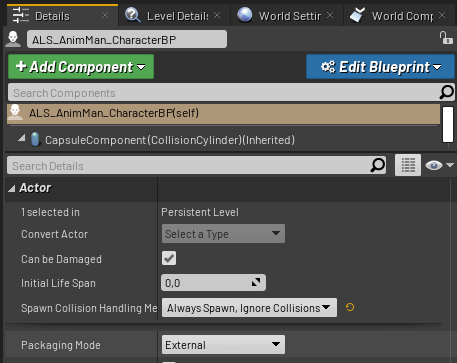Click the components list scrollbar

tap(447, 124)
